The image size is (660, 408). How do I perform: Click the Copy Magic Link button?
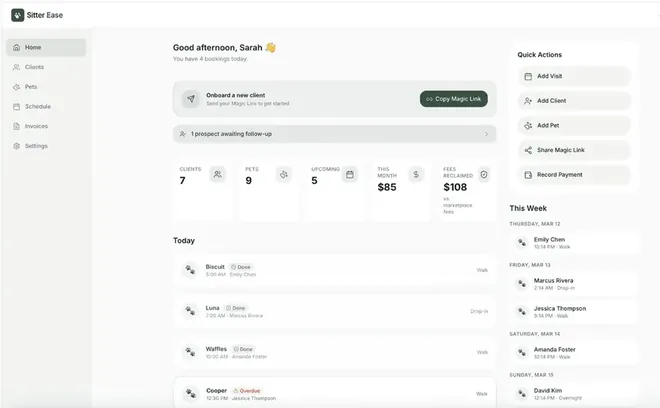454,99
